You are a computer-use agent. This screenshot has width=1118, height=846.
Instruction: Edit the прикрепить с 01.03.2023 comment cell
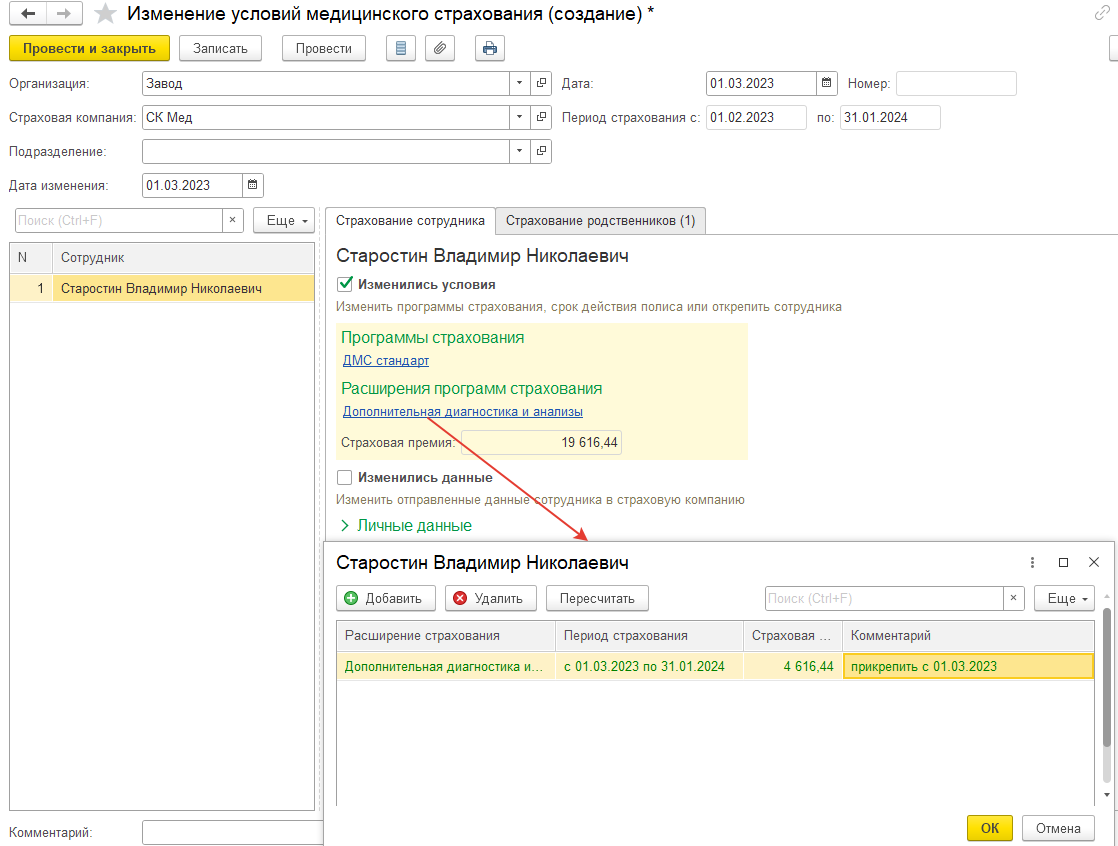click(x=968, y=666)
